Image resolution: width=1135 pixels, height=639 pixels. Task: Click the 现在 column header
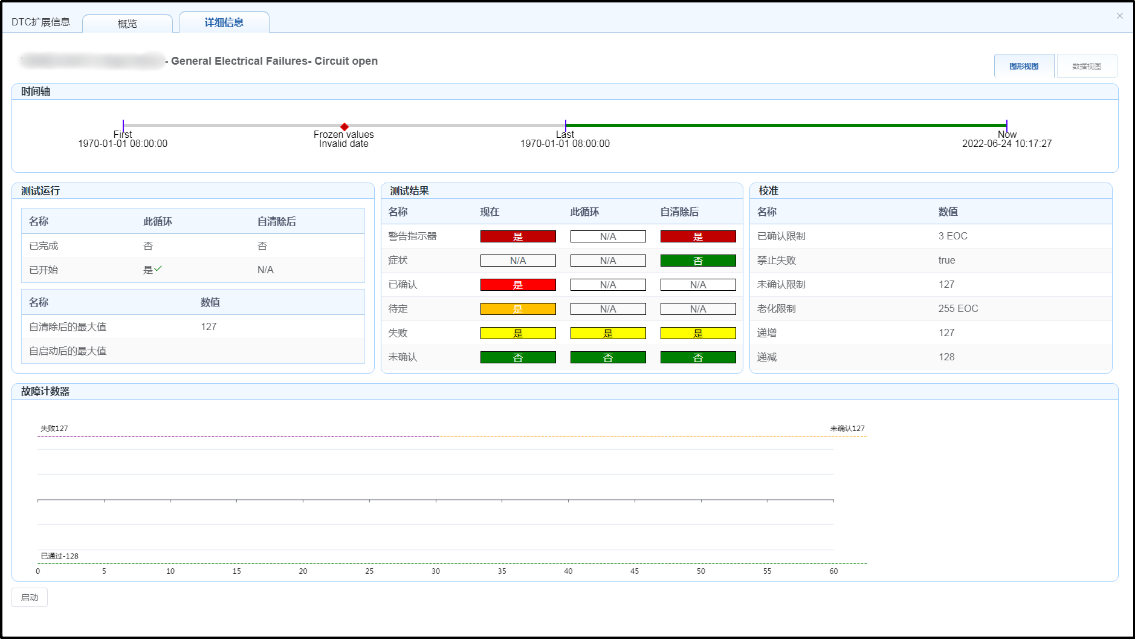[489, 212]
